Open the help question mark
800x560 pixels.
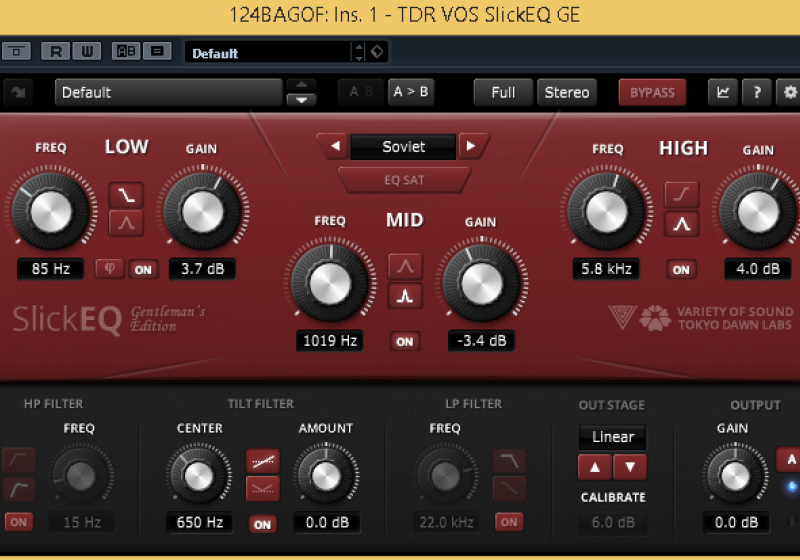(x=757, y=92)
